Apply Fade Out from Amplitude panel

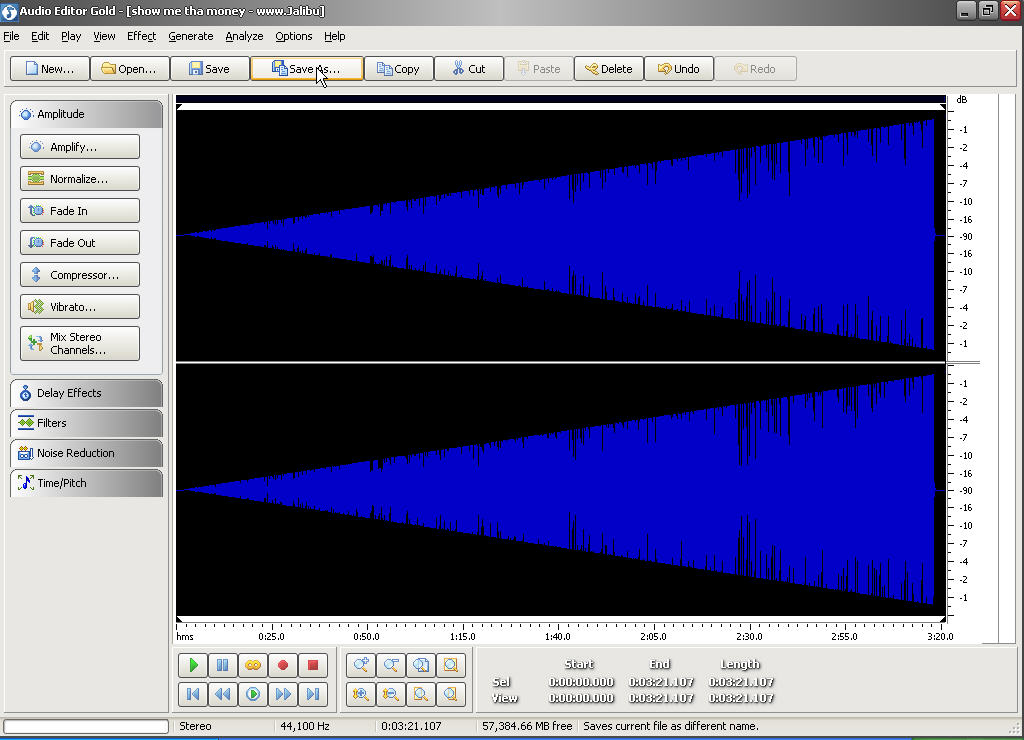coord(80,243)
